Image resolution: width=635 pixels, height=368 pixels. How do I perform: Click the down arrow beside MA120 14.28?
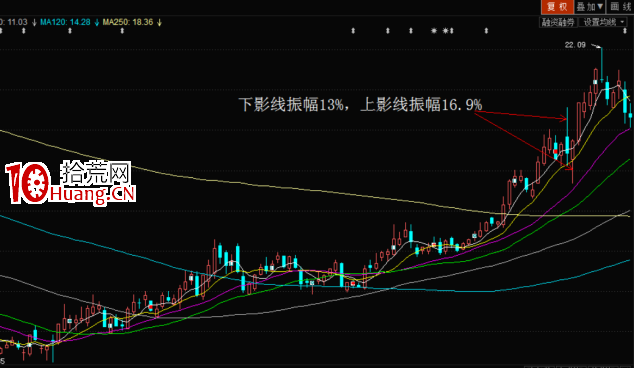(97, 23)
